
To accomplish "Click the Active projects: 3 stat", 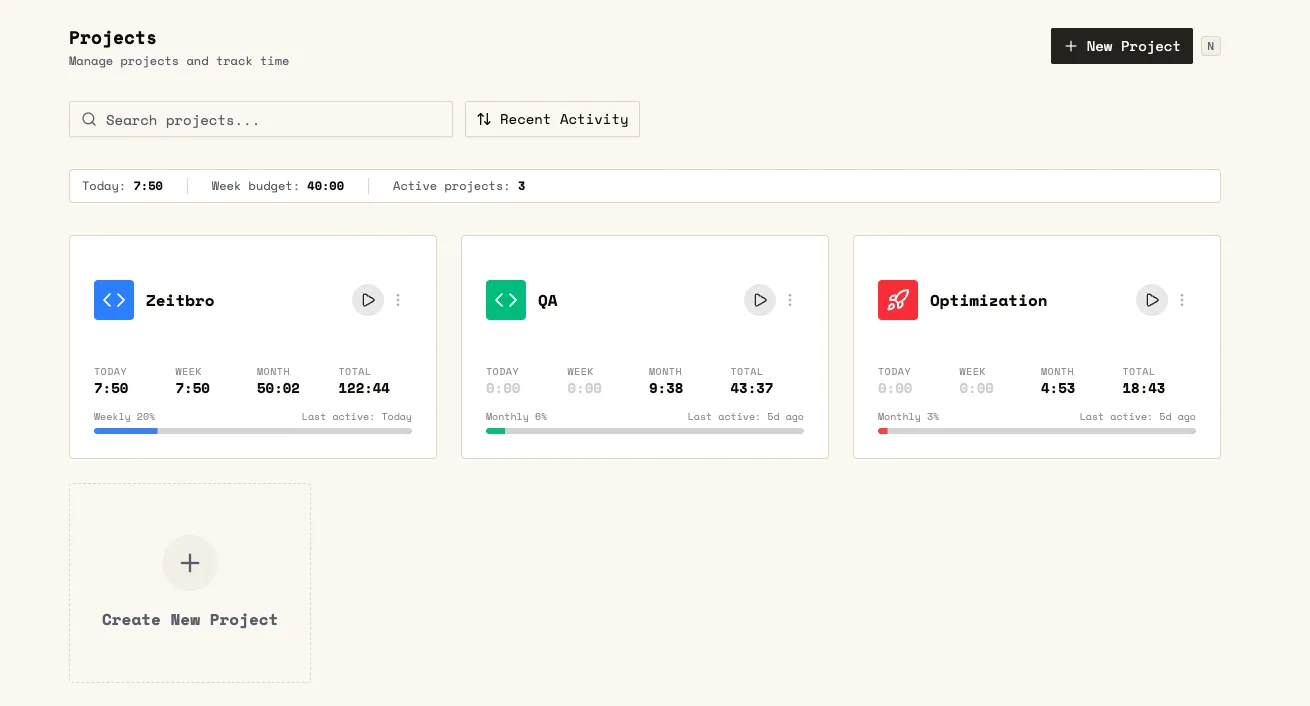I will point(459,186).
